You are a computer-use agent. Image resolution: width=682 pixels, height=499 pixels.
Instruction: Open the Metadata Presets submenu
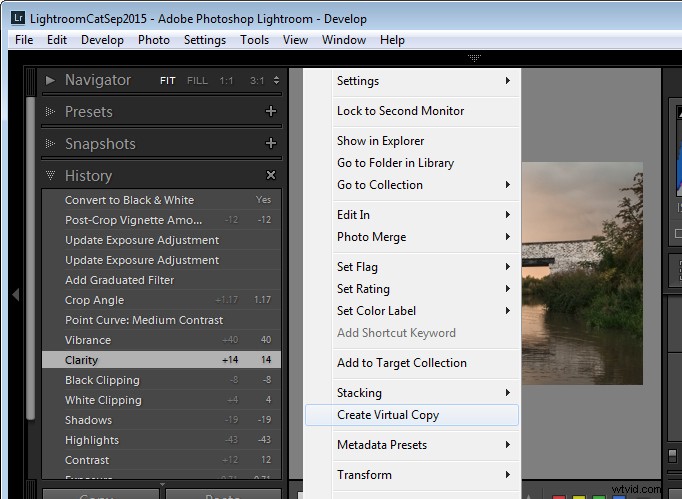pyautogui.click(x=412, y=445)
